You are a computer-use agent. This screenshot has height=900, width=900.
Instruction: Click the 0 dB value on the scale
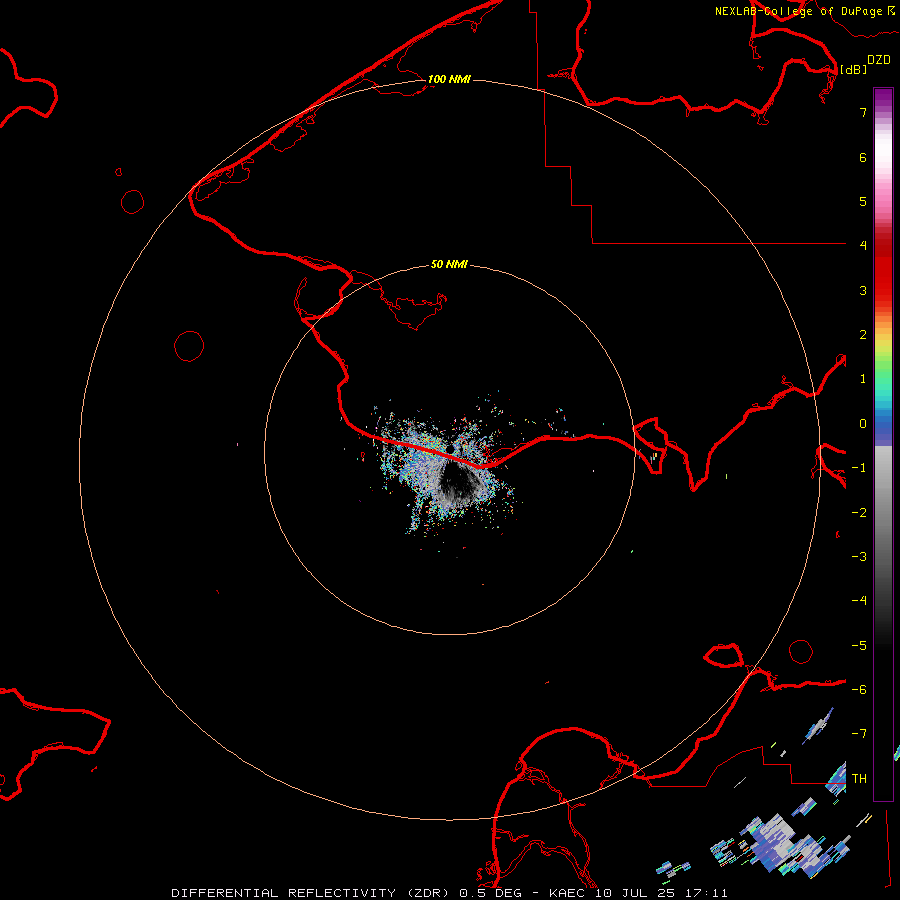pos(863,424)
